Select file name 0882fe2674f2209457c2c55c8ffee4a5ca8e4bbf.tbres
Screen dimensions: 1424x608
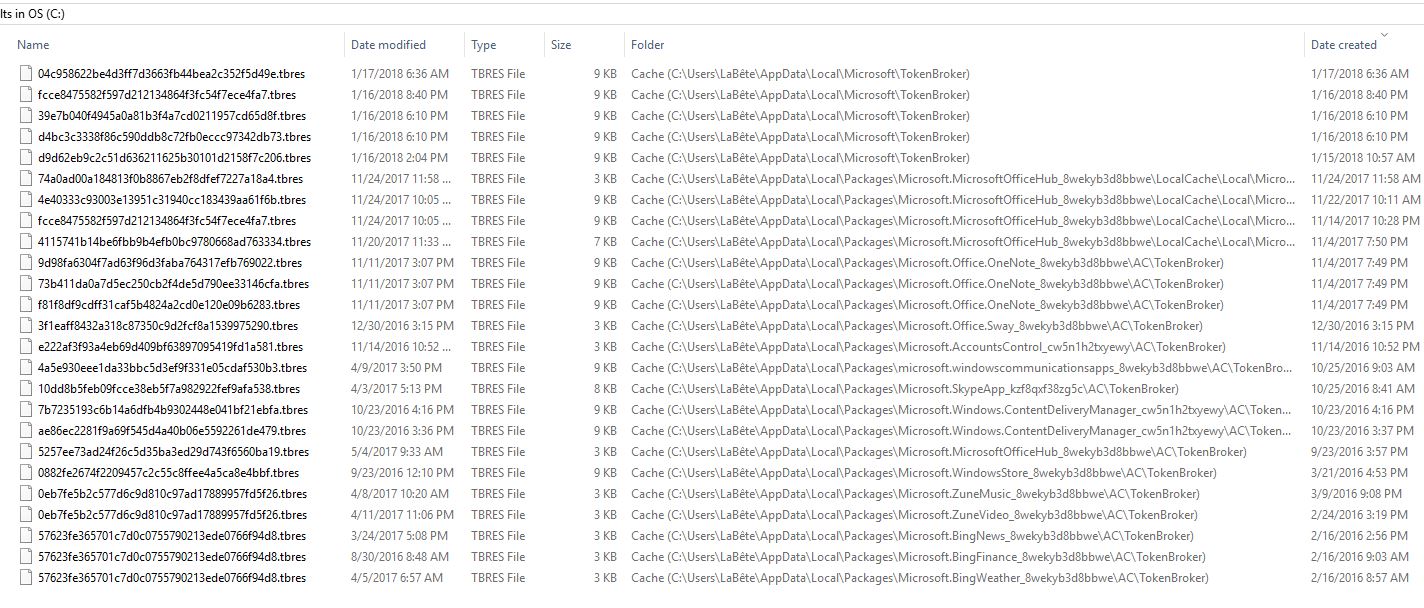point(168,473)
